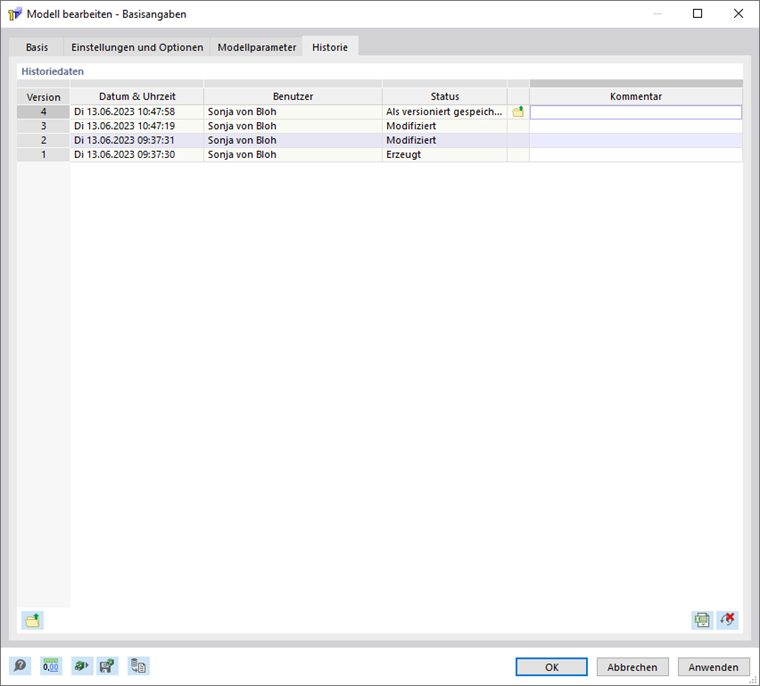Click the delete history icon with red X
This screenshot has height=686, width=760.
coord(727,620)
